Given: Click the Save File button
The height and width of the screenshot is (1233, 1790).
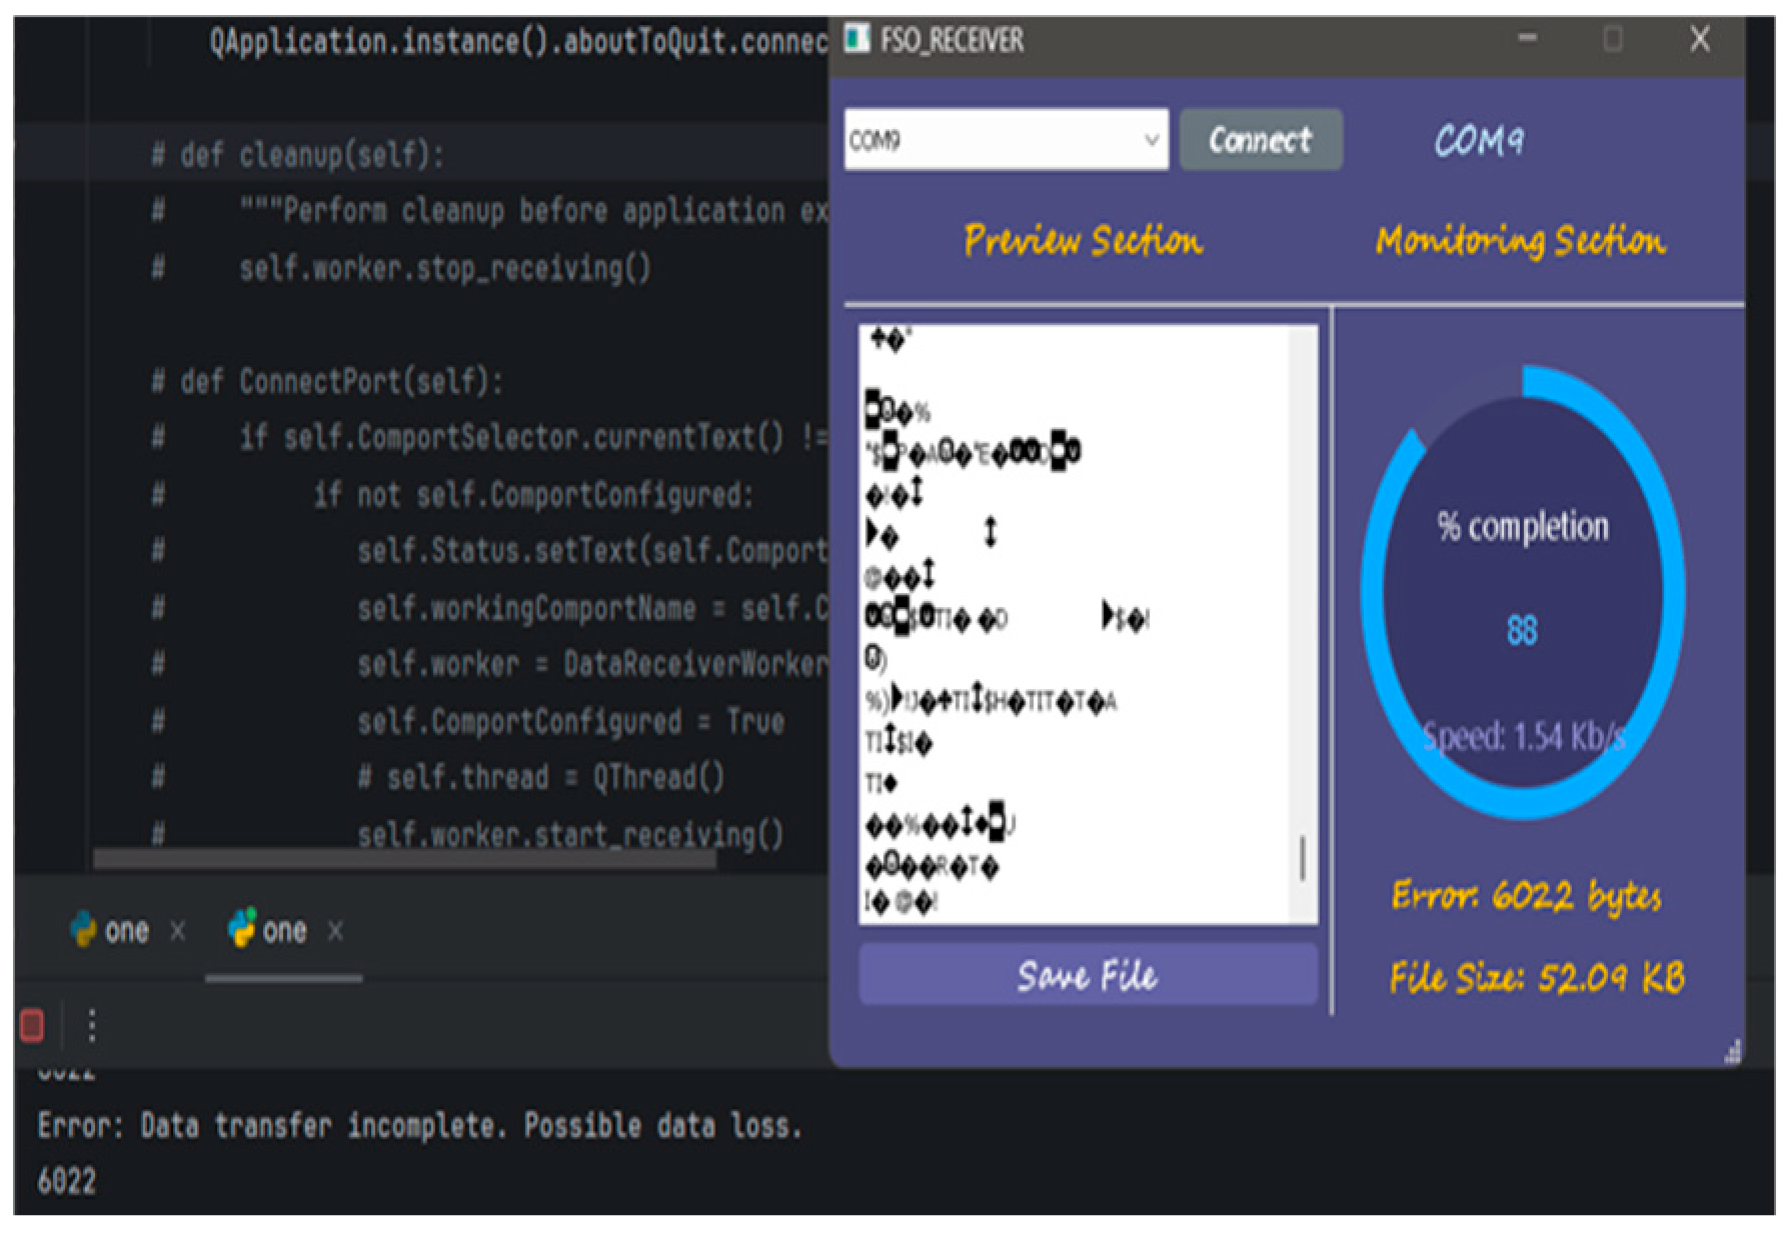Looking at the screenshot, I should point(1088,975).
